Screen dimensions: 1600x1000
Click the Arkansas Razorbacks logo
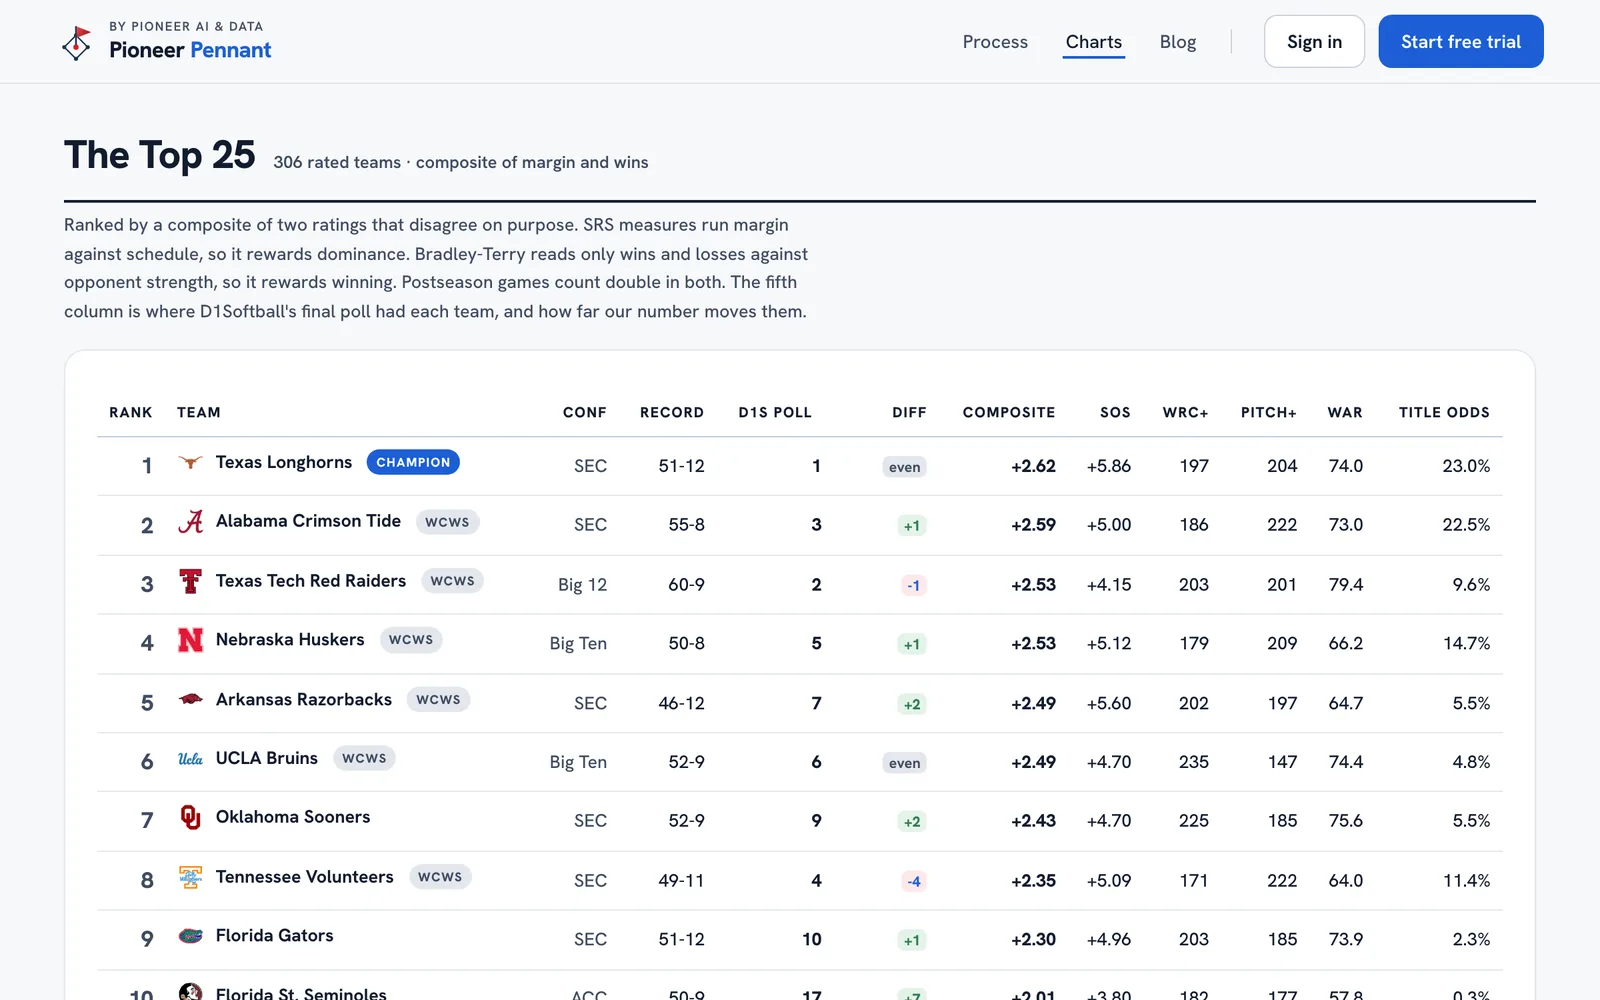point(190,699)
